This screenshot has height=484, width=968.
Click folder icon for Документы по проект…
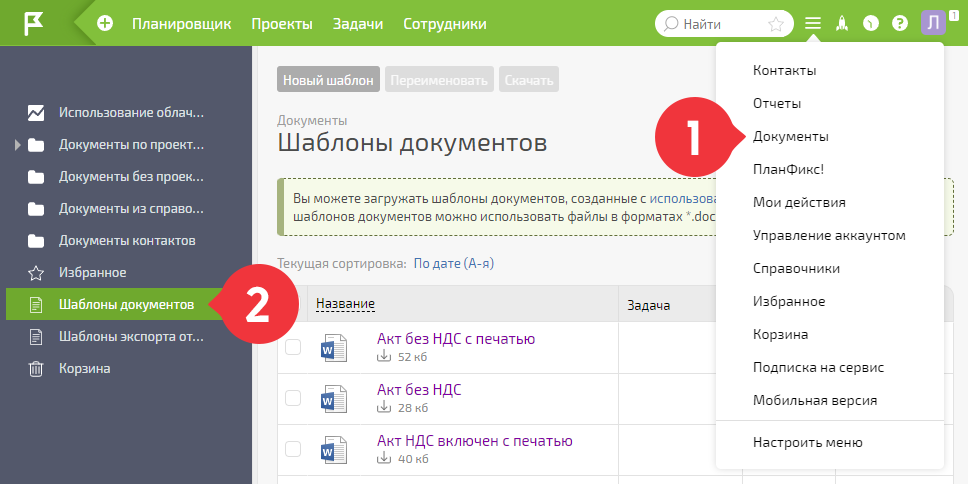[36, 145]
